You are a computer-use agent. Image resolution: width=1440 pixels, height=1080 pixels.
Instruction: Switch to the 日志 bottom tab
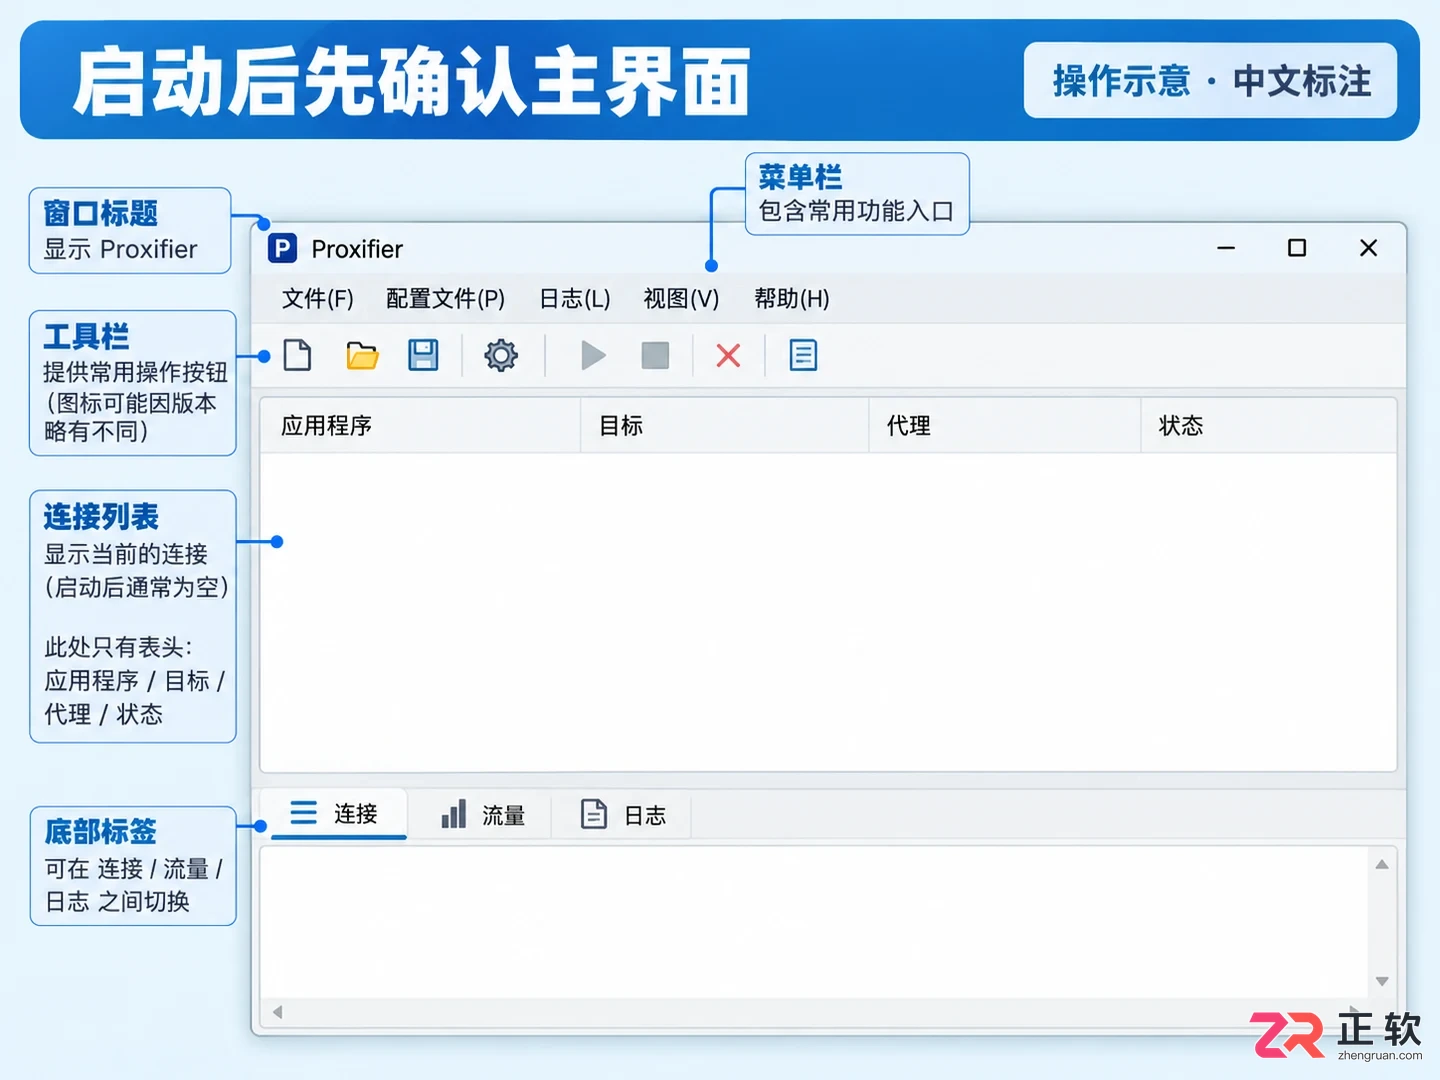pos(624,815)
